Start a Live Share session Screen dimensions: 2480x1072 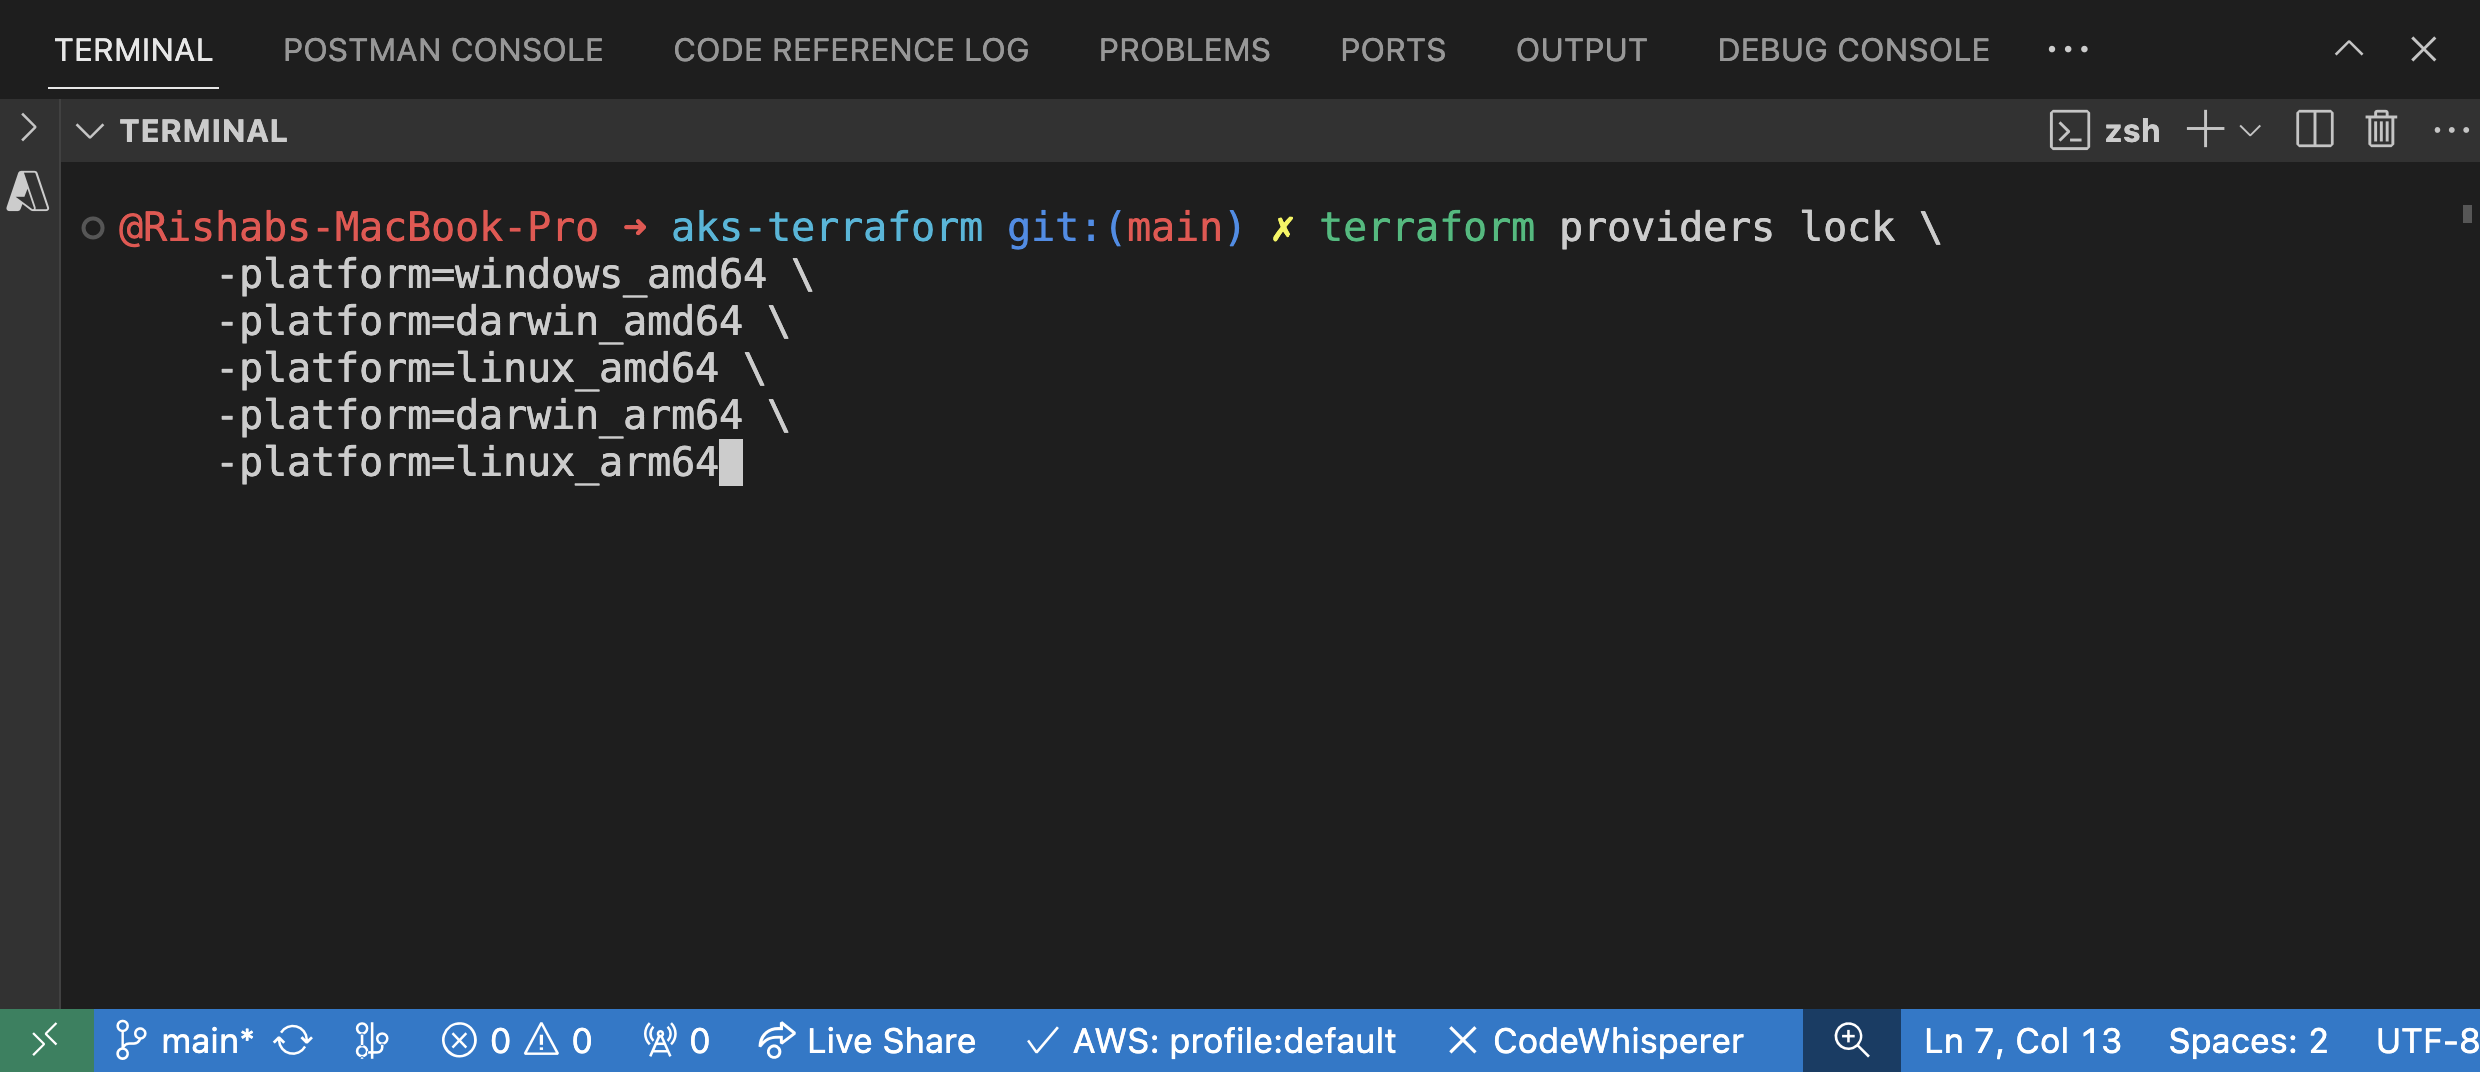point(866,1041)
